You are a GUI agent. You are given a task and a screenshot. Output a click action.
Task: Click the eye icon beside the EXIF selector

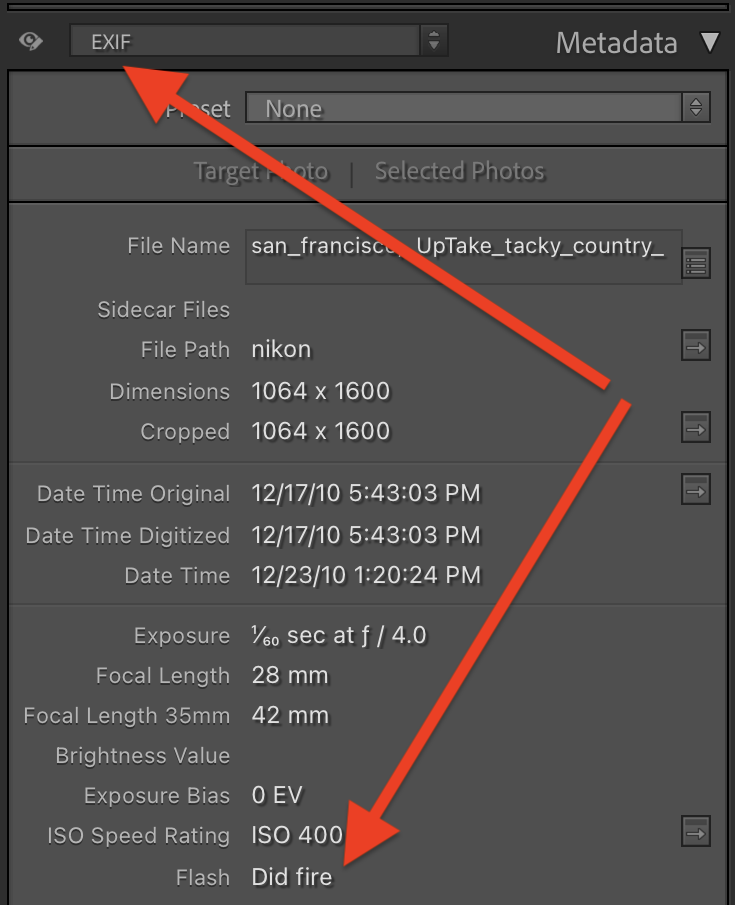click(30, 41)
